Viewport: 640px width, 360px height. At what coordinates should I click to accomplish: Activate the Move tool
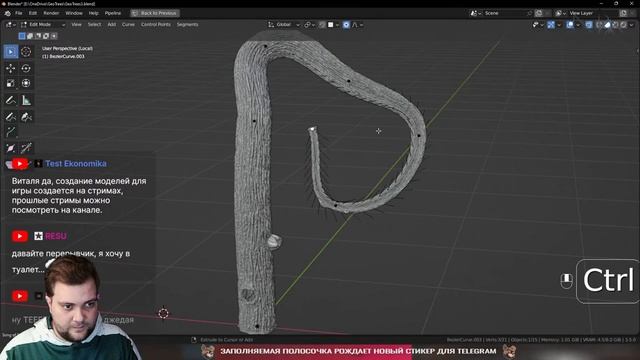click(11, 68)
